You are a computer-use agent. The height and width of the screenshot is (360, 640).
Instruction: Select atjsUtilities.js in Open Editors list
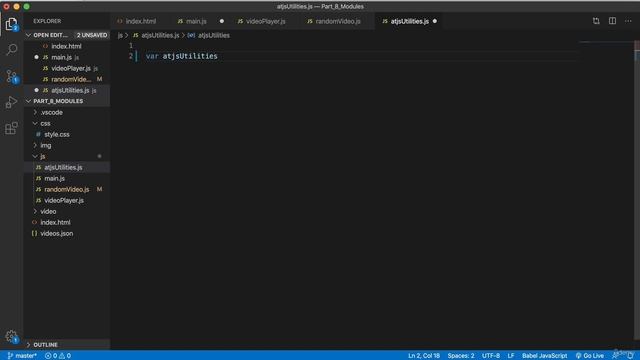(x=70, y=90)
